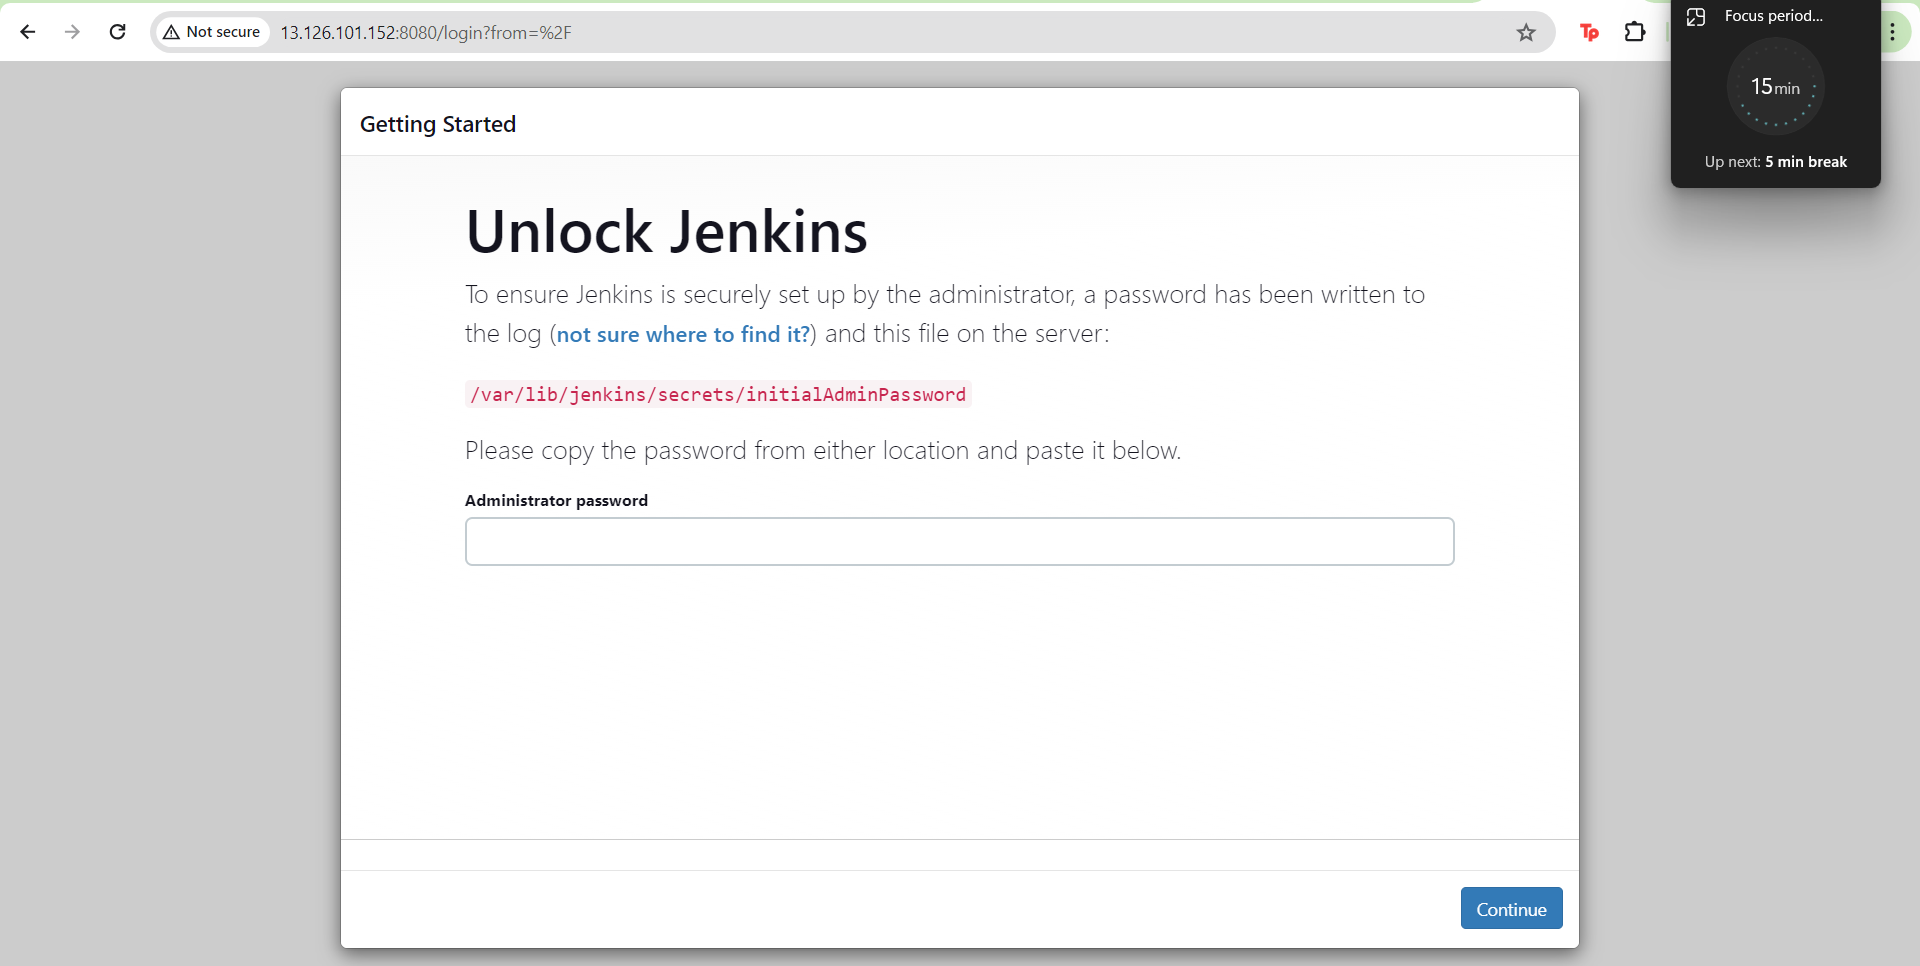Open the "not sure where to find it?" link

pyautogui.click(x=683, y=335)
